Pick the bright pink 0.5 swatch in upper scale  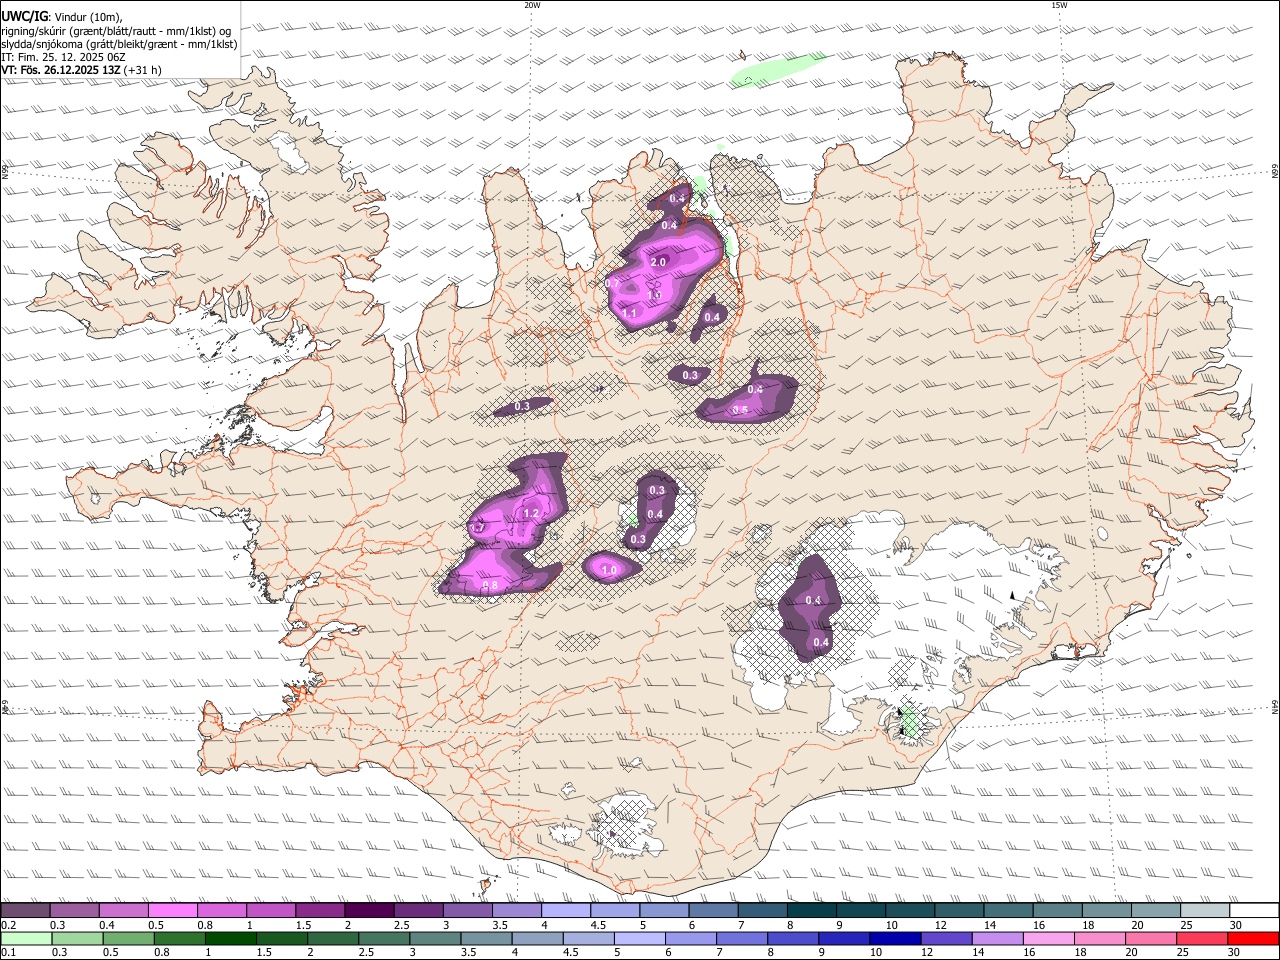pos(172,910)
